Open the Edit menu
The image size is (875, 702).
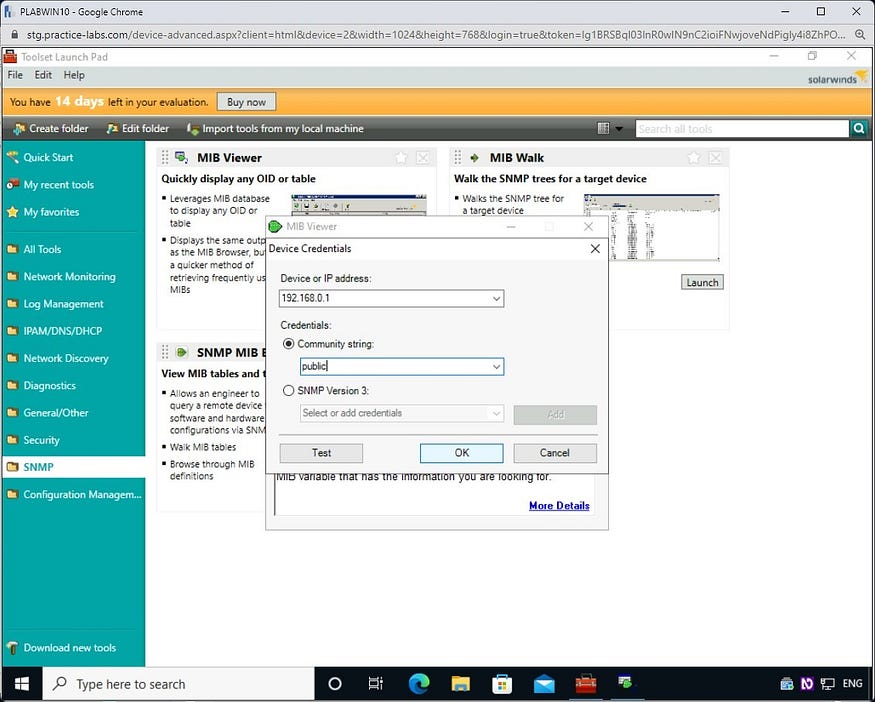click(43, 75)
